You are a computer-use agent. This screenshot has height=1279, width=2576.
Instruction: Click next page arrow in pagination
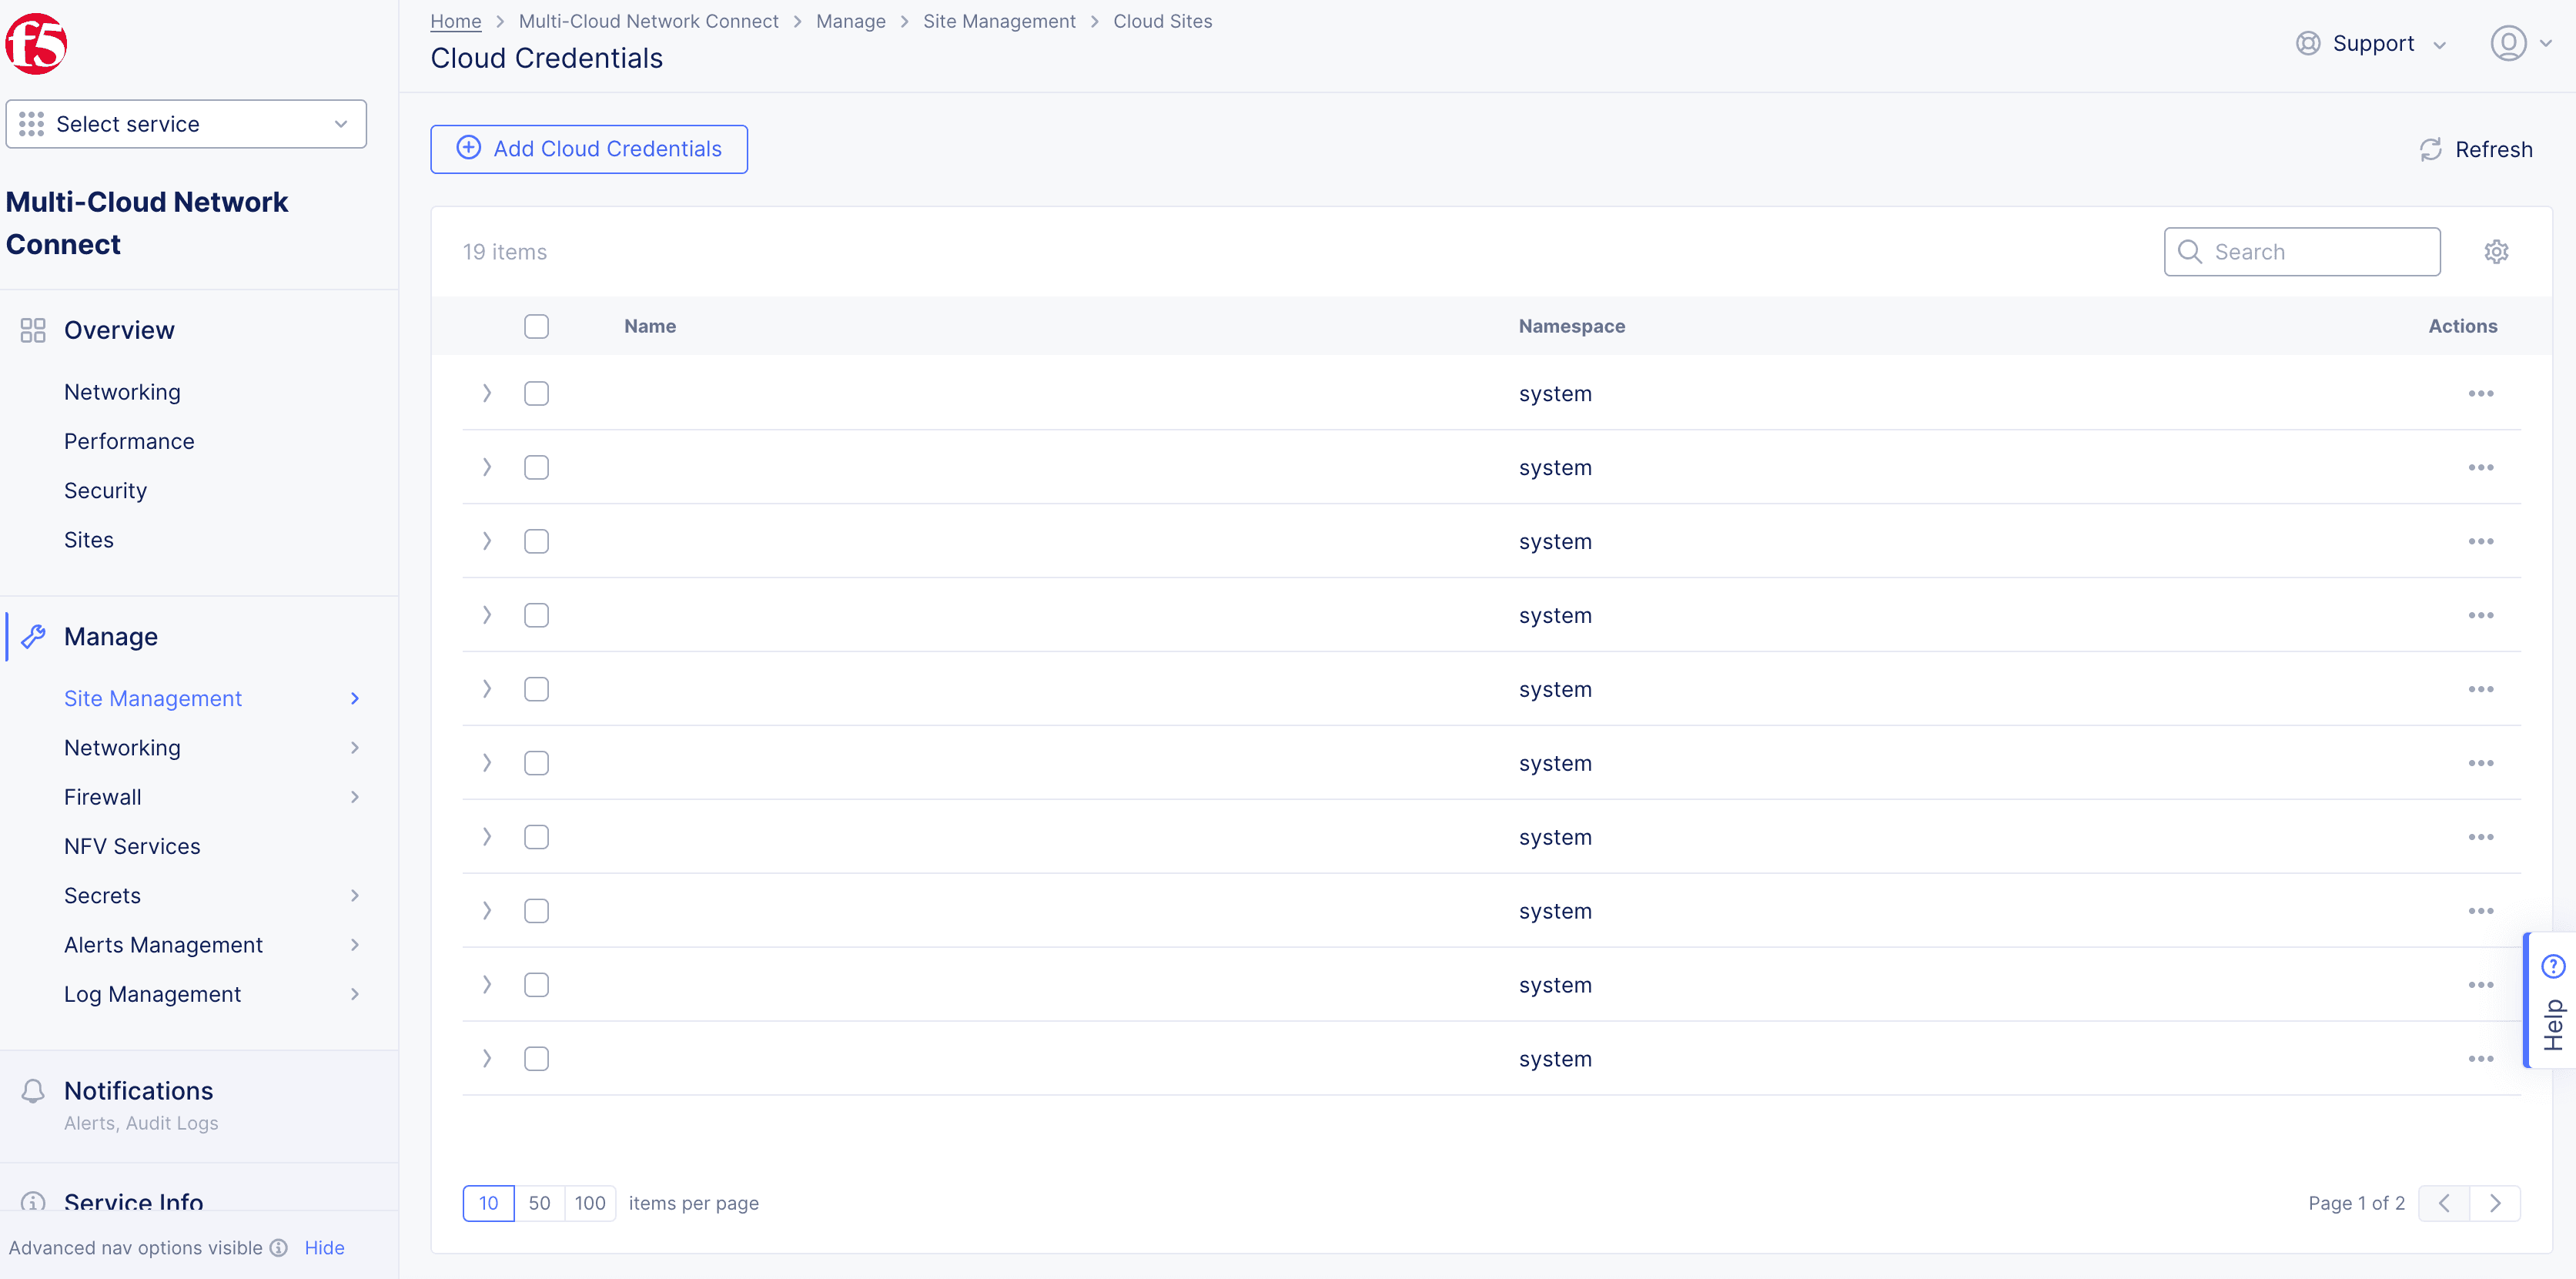coord(2495,1203)
